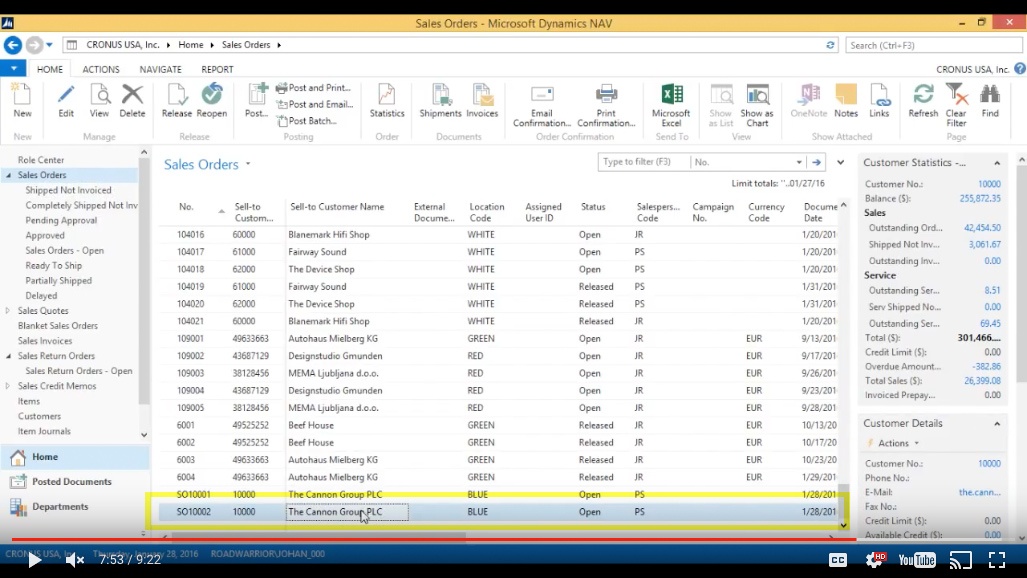Expand the Sales Credit Memos node
Screen dimensions: 1027x578
tap(8, 386)
